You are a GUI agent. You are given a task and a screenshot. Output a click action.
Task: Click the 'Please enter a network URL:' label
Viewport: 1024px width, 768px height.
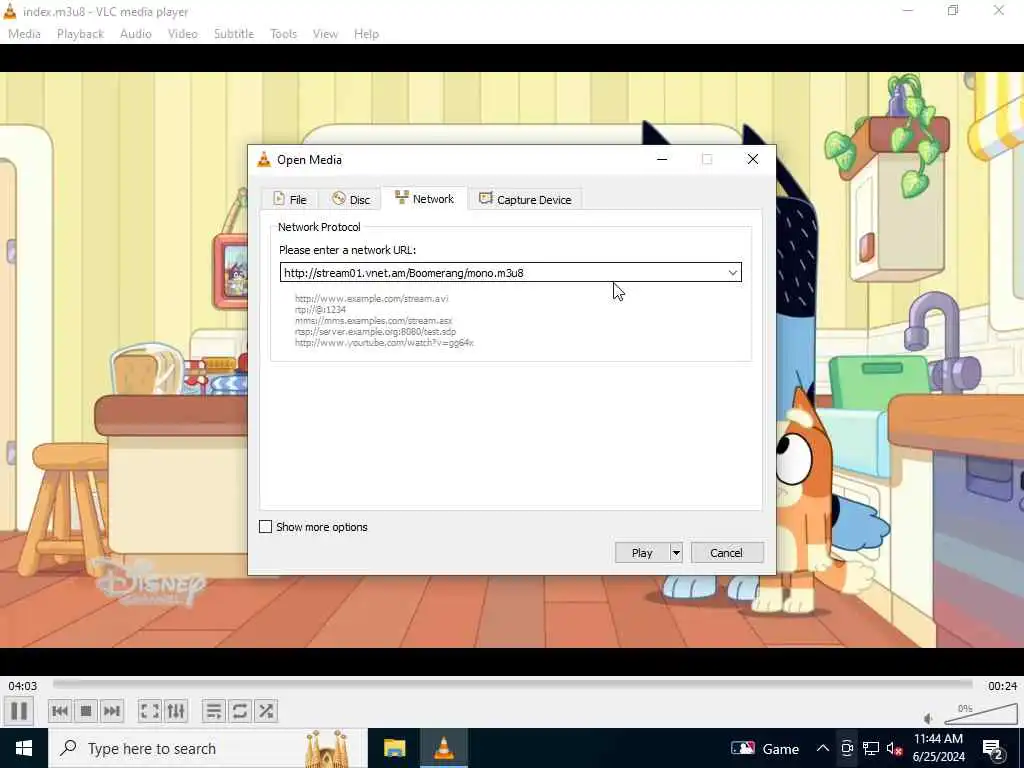[347, 250]
